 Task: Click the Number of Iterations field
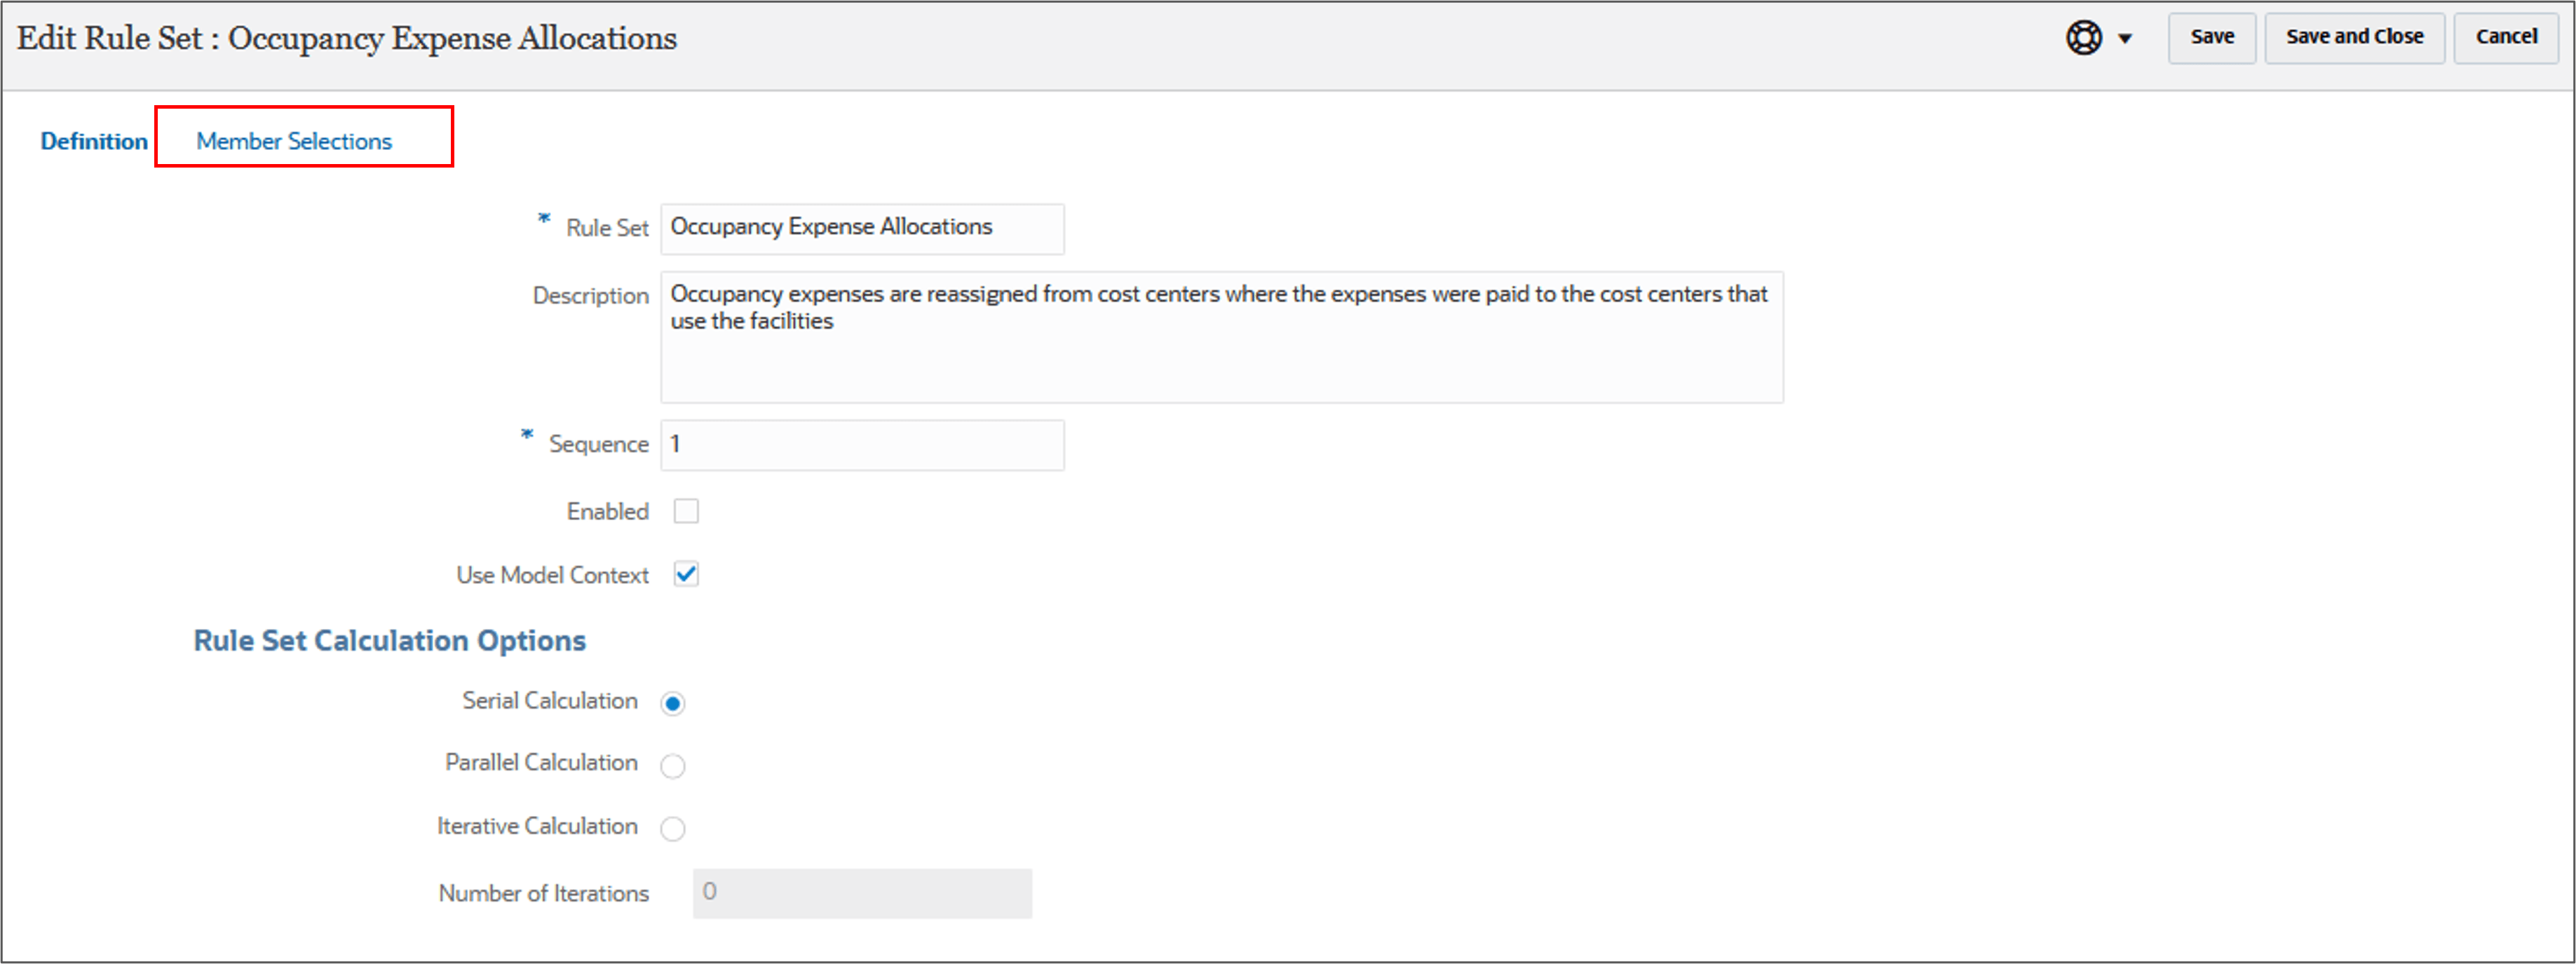861,893
